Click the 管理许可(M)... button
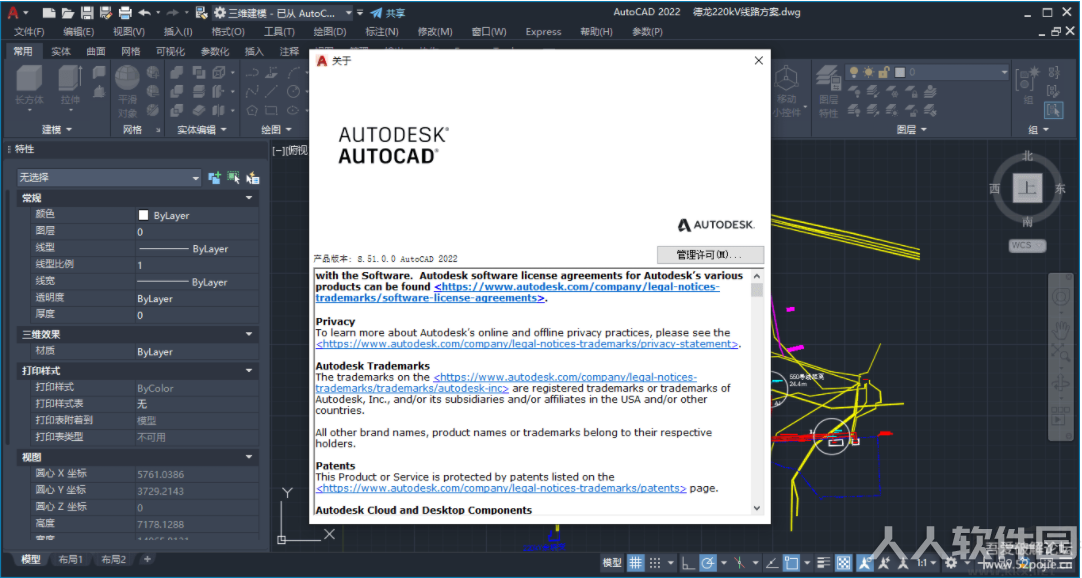1082x578 pixels. click(x=710, y=255)
